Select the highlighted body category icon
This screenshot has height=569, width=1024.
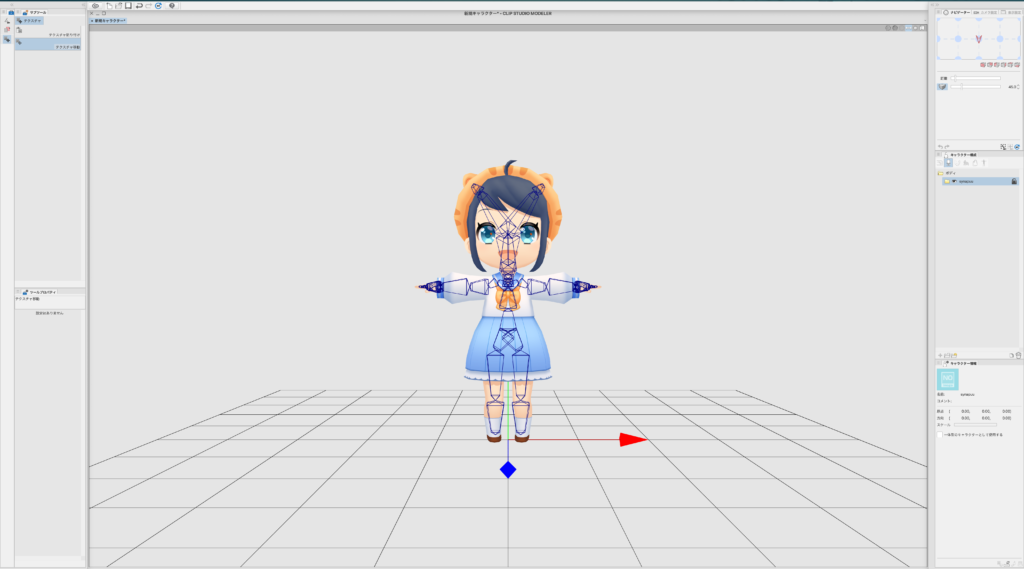click(948, 163)
